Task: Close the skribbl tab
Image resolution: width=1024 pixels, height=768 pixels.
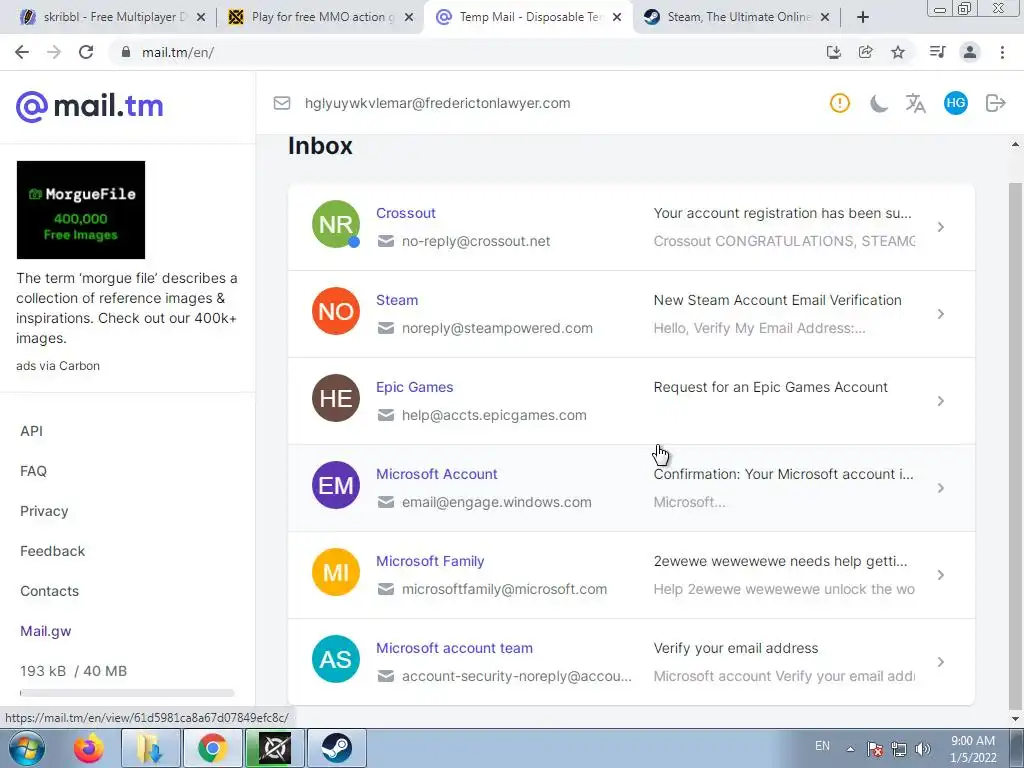Action: pyautogui.click(x=200, y=17)
